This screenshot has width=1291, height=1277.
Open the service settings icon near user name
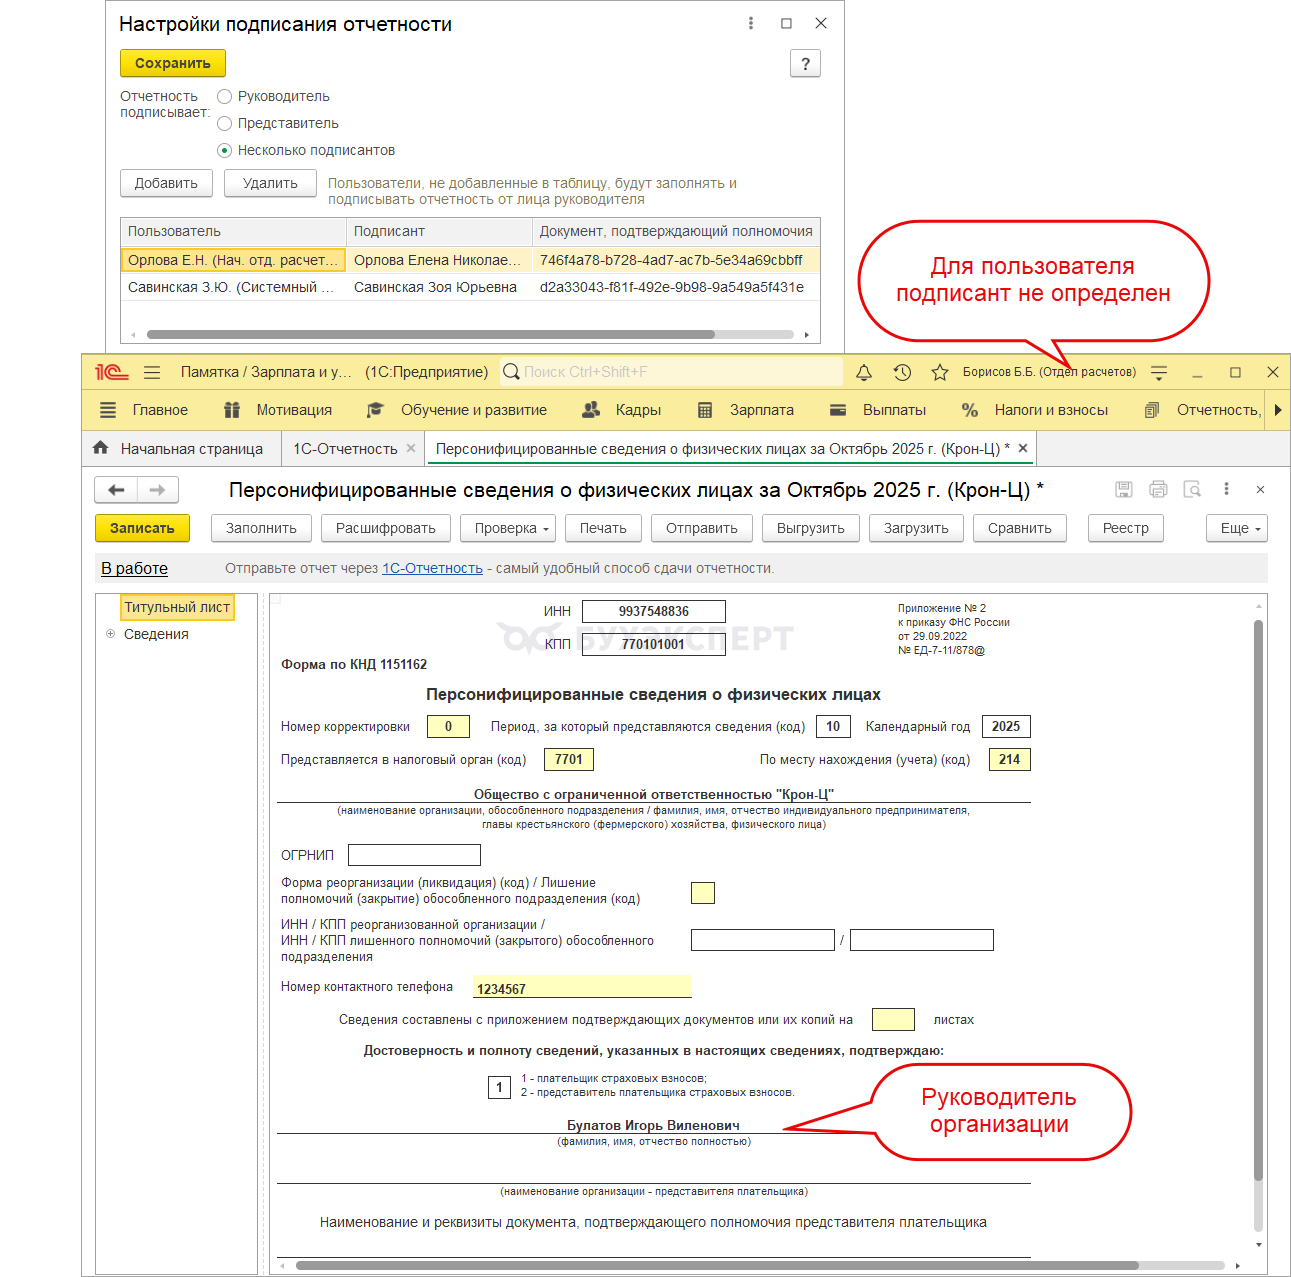(1159, 372)
